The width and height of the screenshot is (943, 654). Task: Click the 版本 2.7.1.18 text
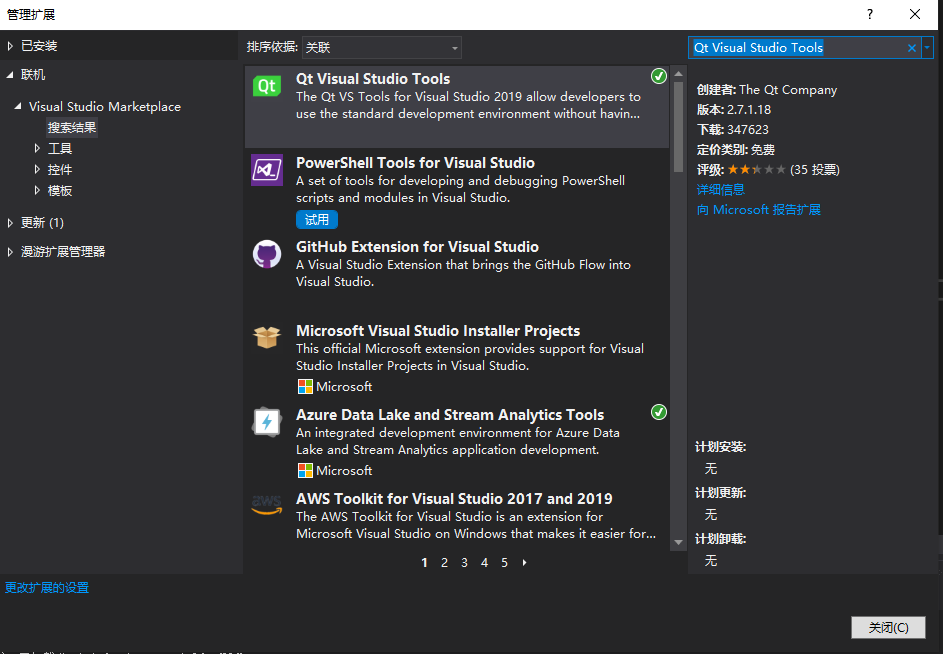pyautogui.click(x=734, y=110)
